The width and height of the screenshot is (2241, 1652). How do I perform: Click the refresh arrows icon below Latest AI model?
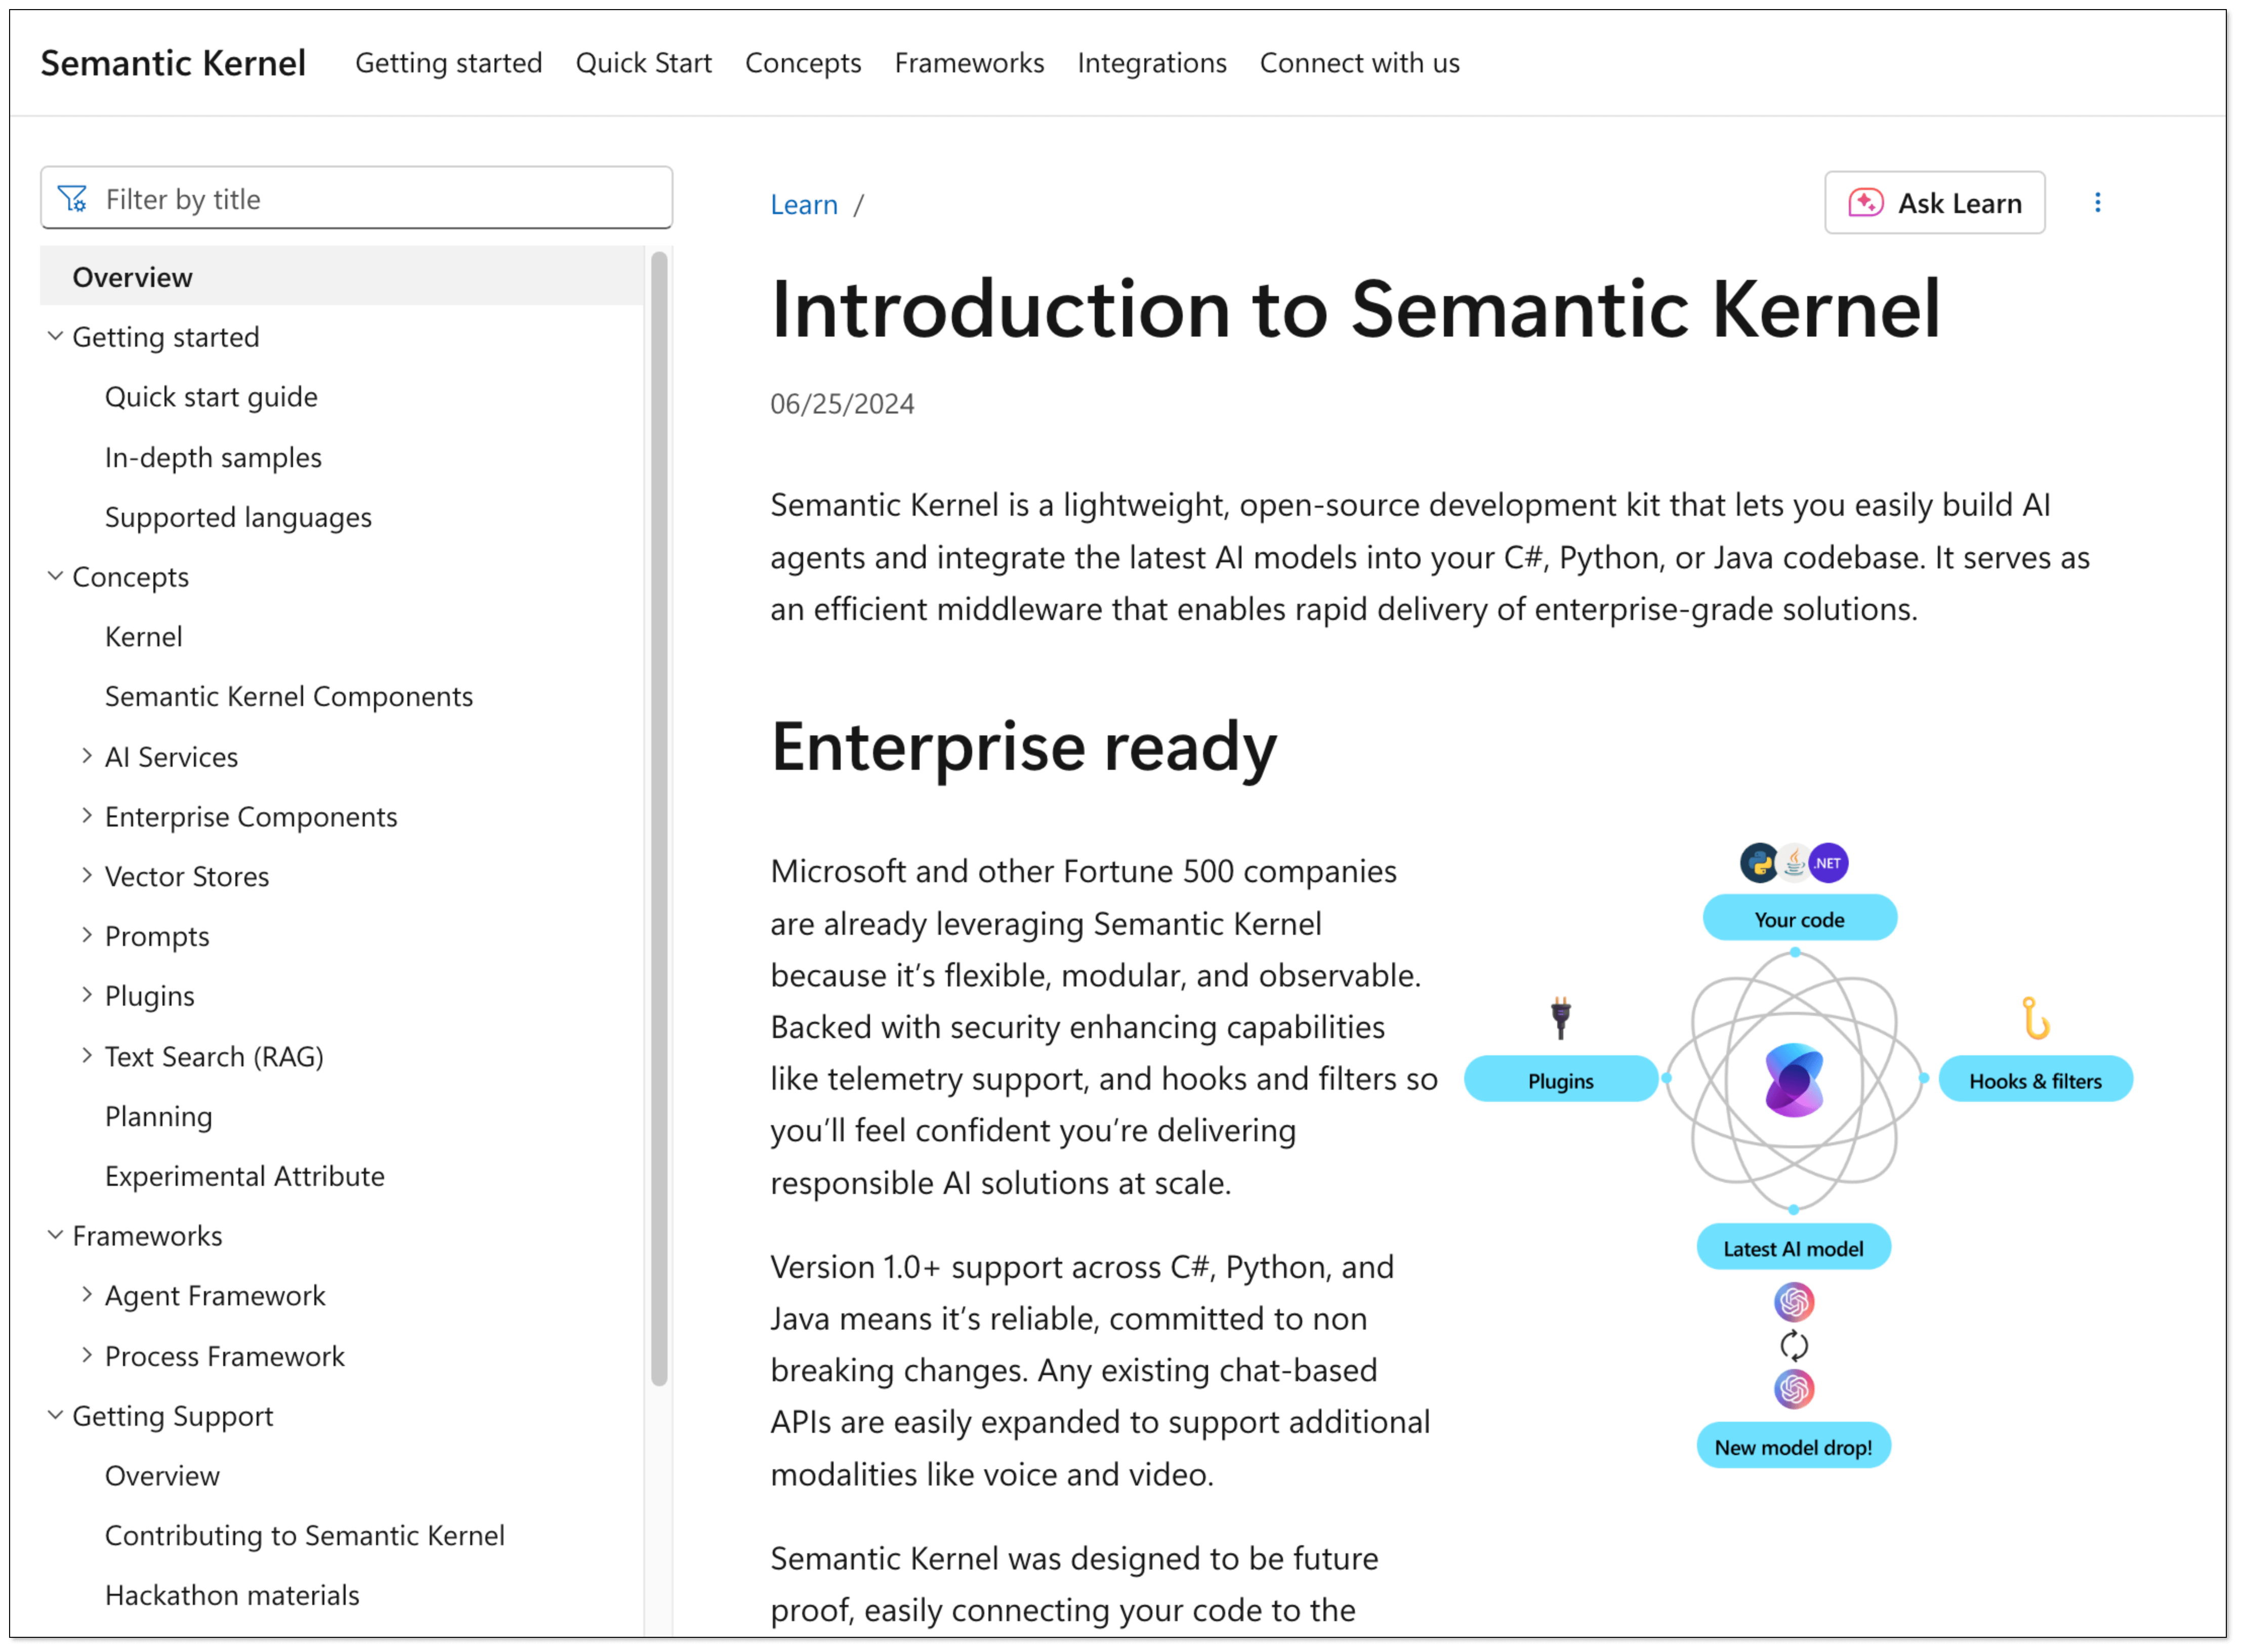[x=1794, y=1346]
